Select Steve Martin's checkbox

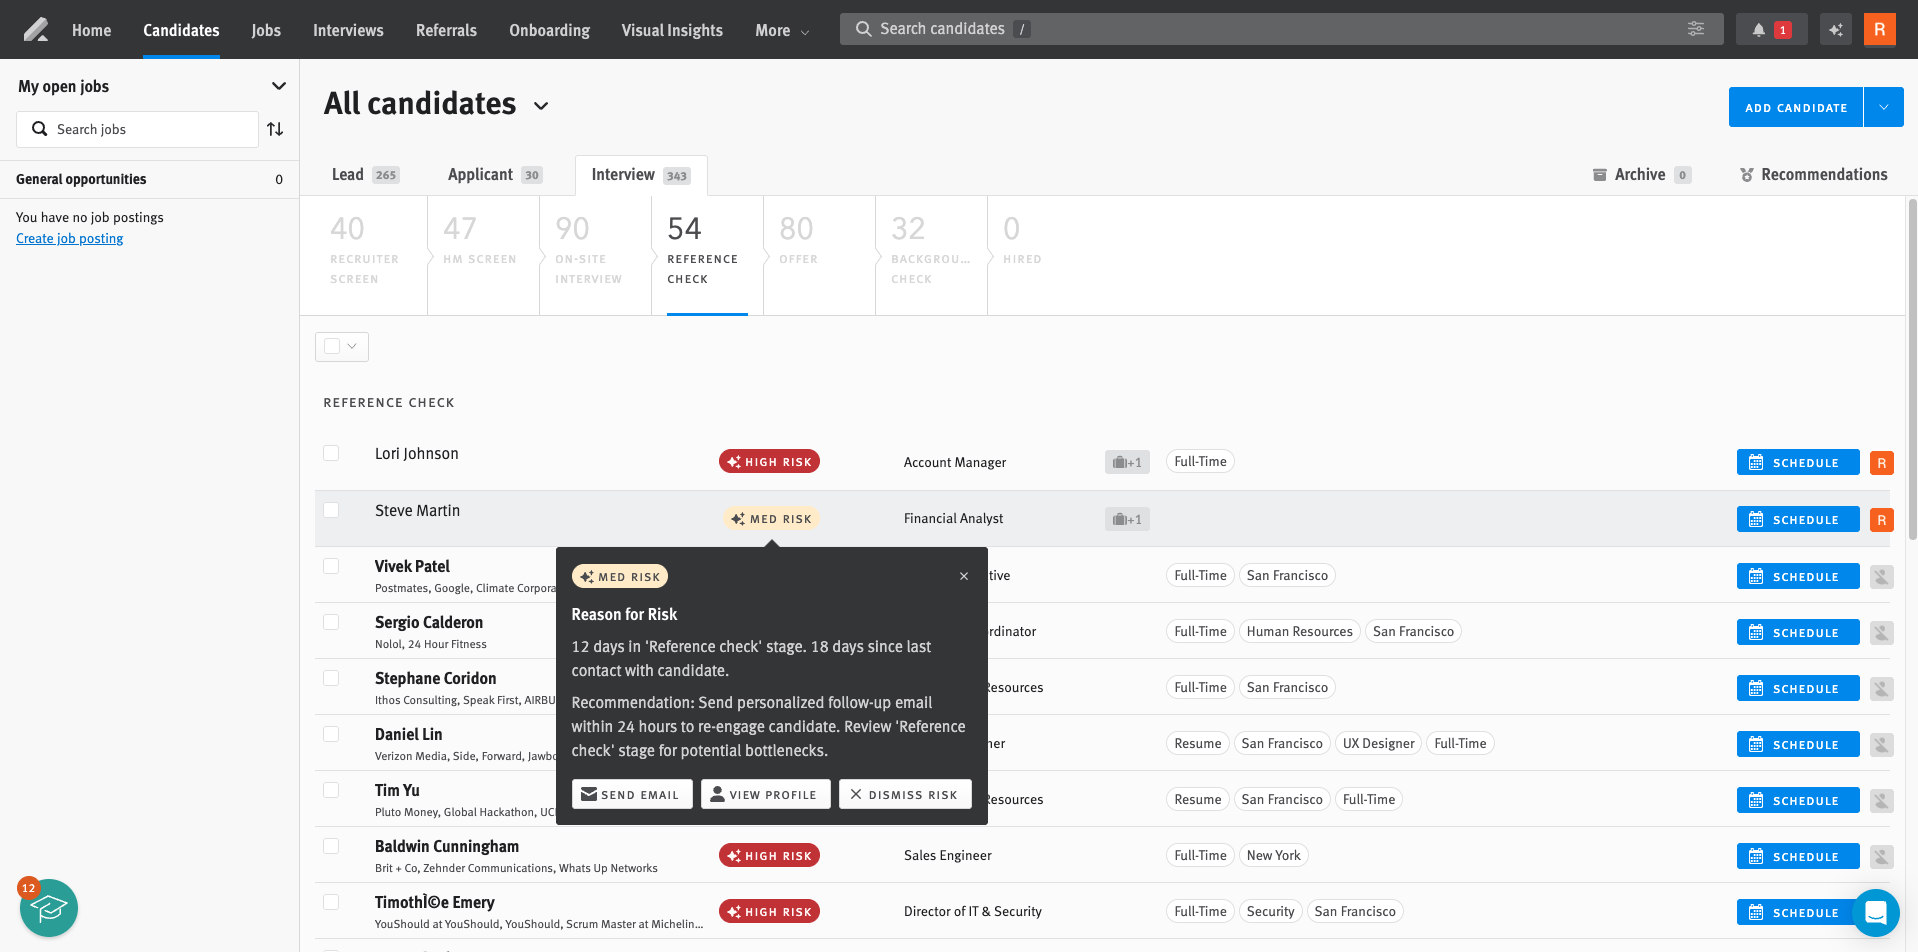point(331,511)
